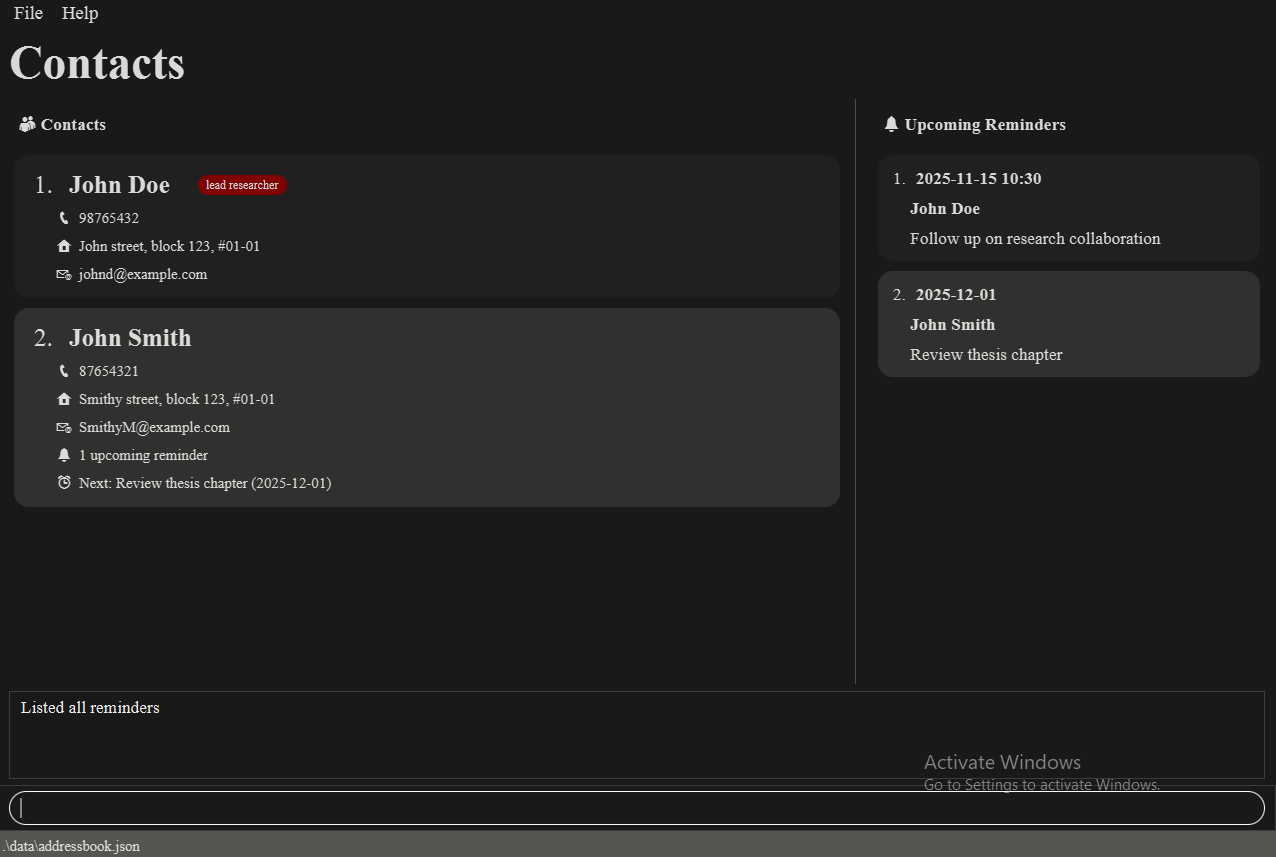The image size is (1276, 857).
Task: Click the lead researcher tag on John Doe
Action: pyautogui.click(x=242, y=185)
